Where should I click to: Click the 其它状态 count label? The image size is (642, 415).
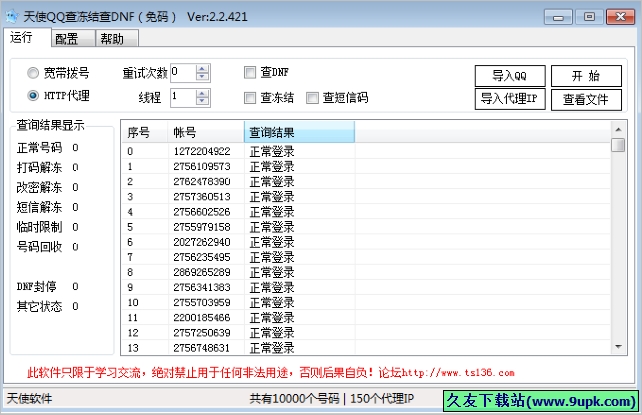39,307
